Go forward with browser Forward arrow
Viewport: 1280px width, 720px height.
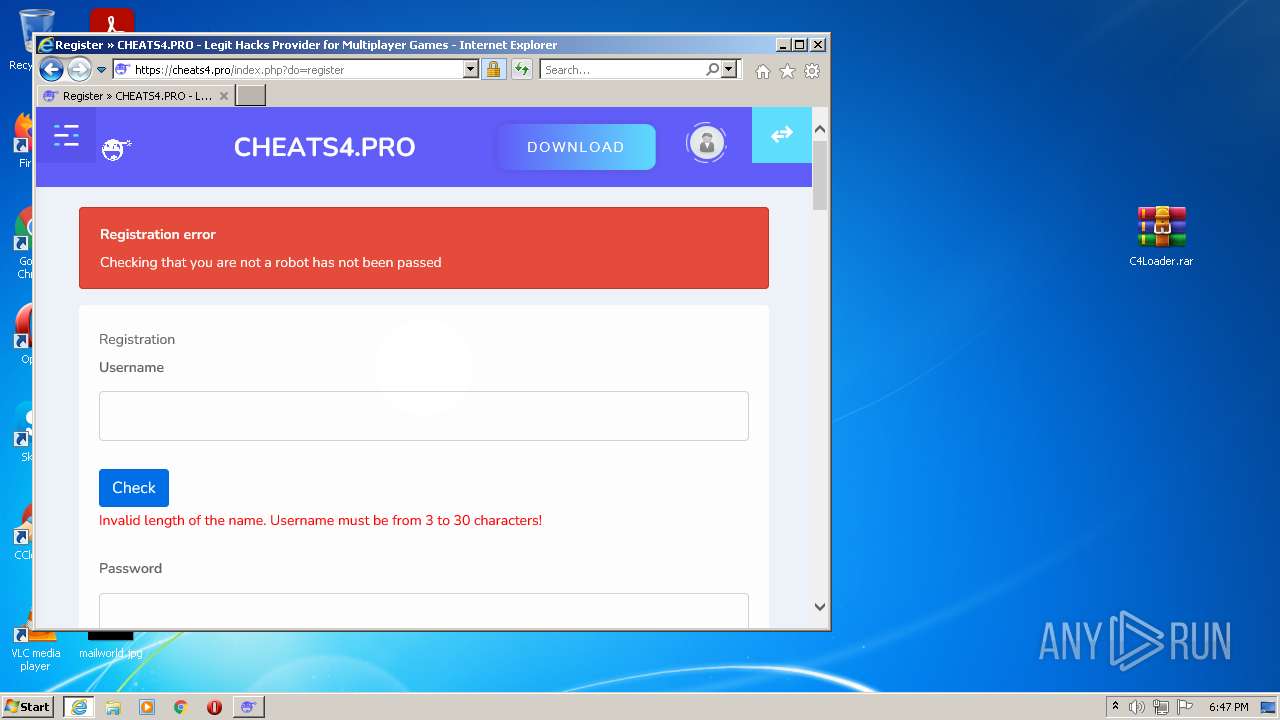[79, 70]
